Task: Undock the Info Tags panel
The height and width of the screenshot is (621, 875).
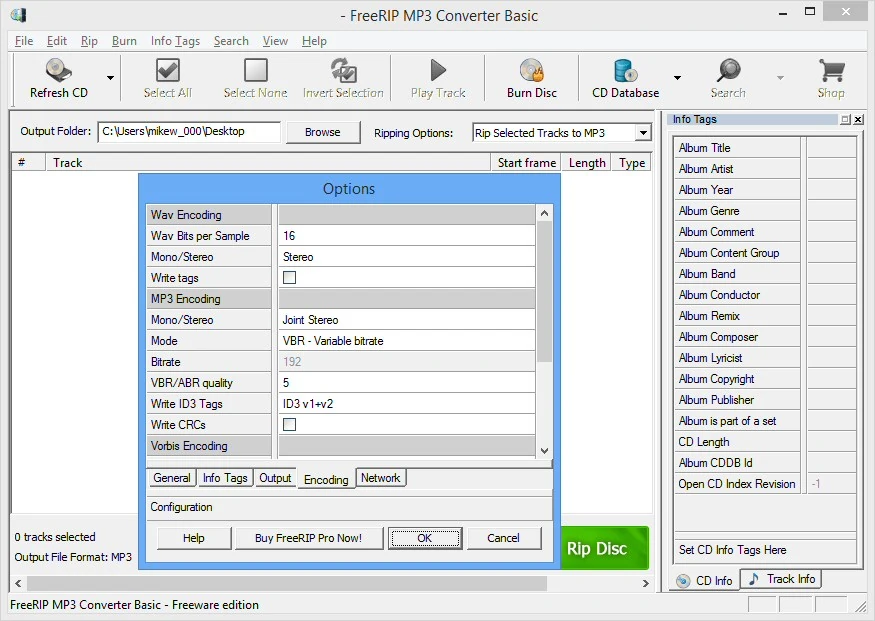Action: [x=845, y=119]
